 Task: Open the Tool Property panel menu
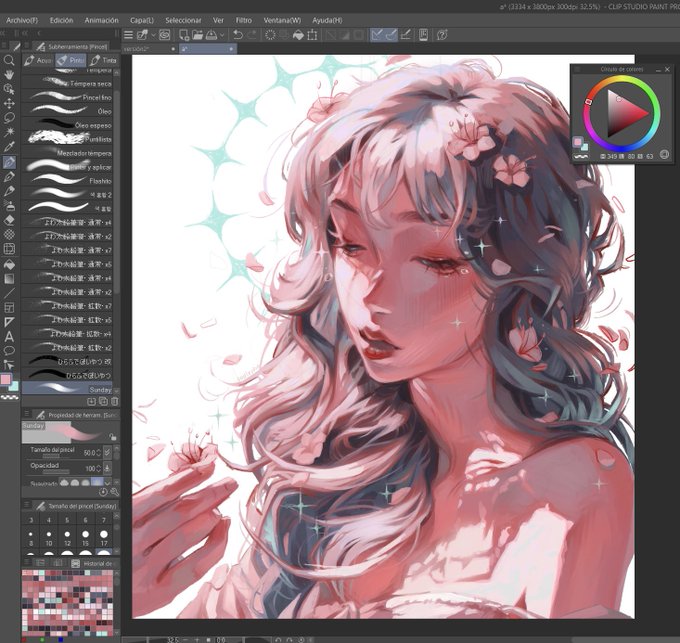pyautogui.click(x=27, y=415)
